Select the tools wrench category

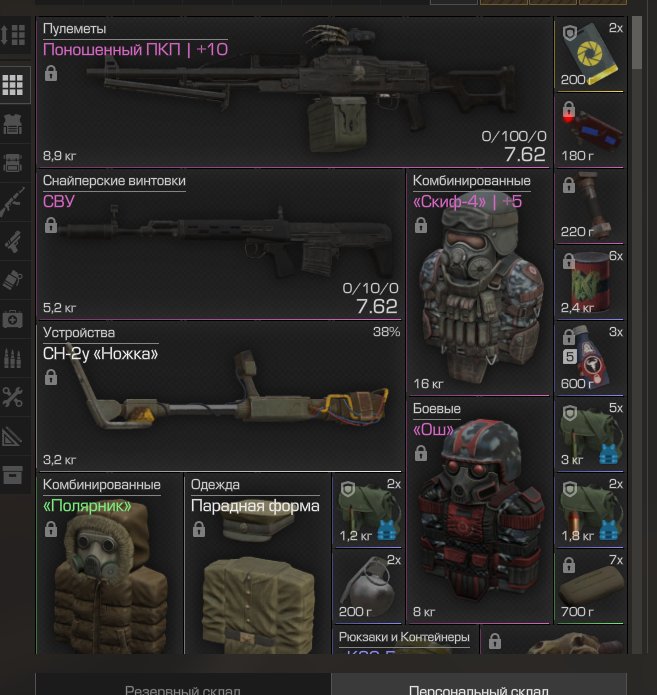click(13, 397)
